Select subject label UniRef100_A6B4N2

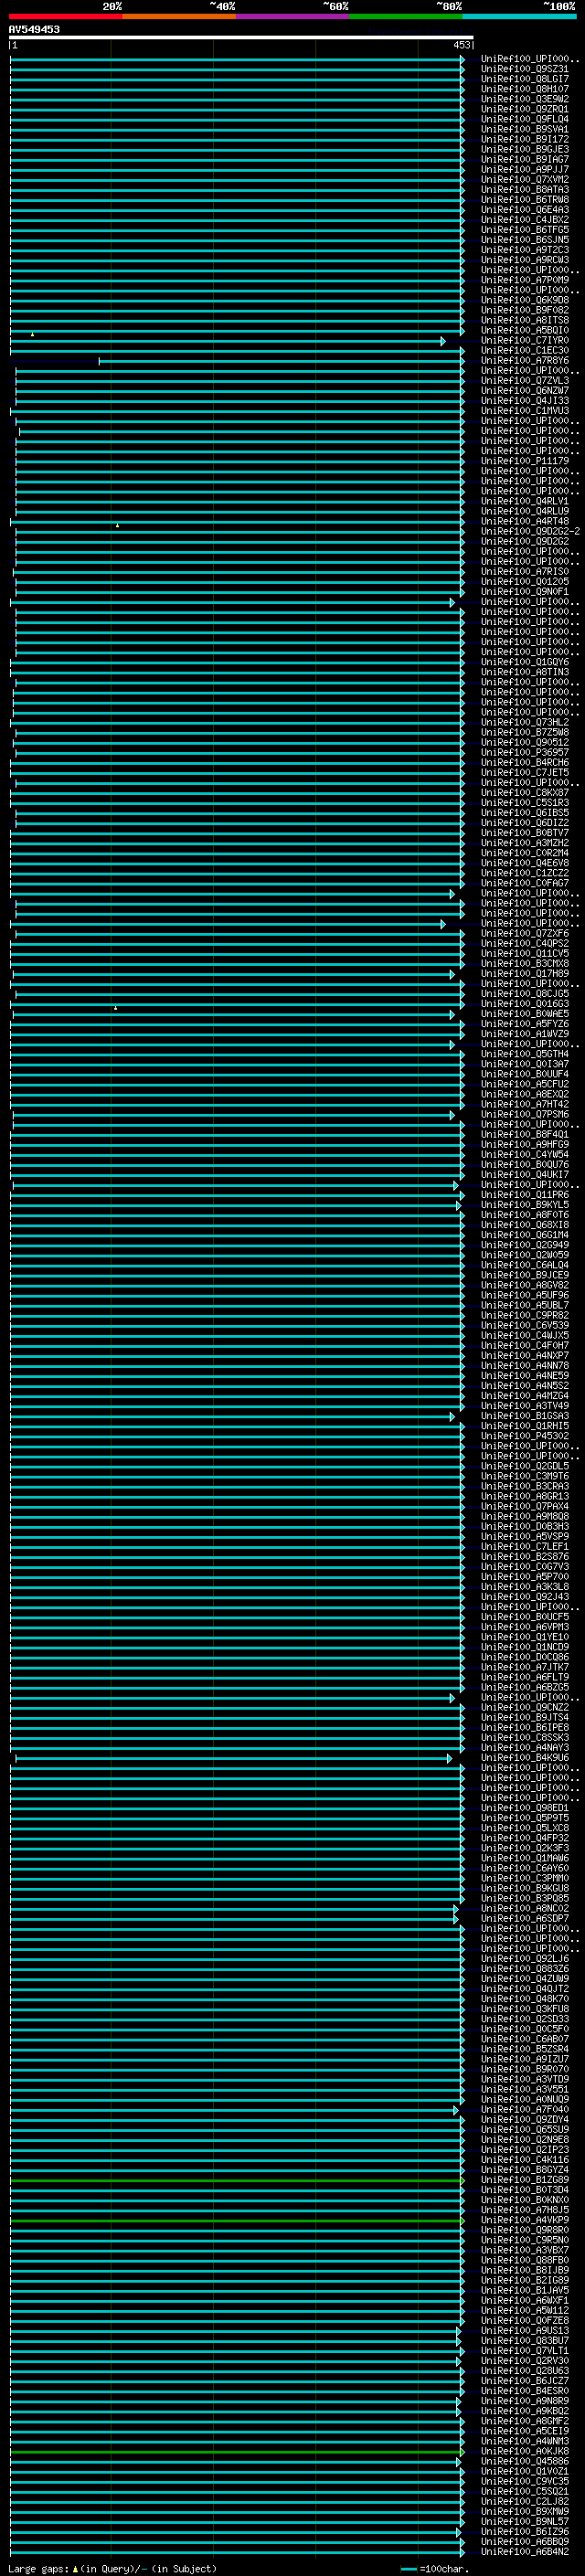tap(525, 2552)
